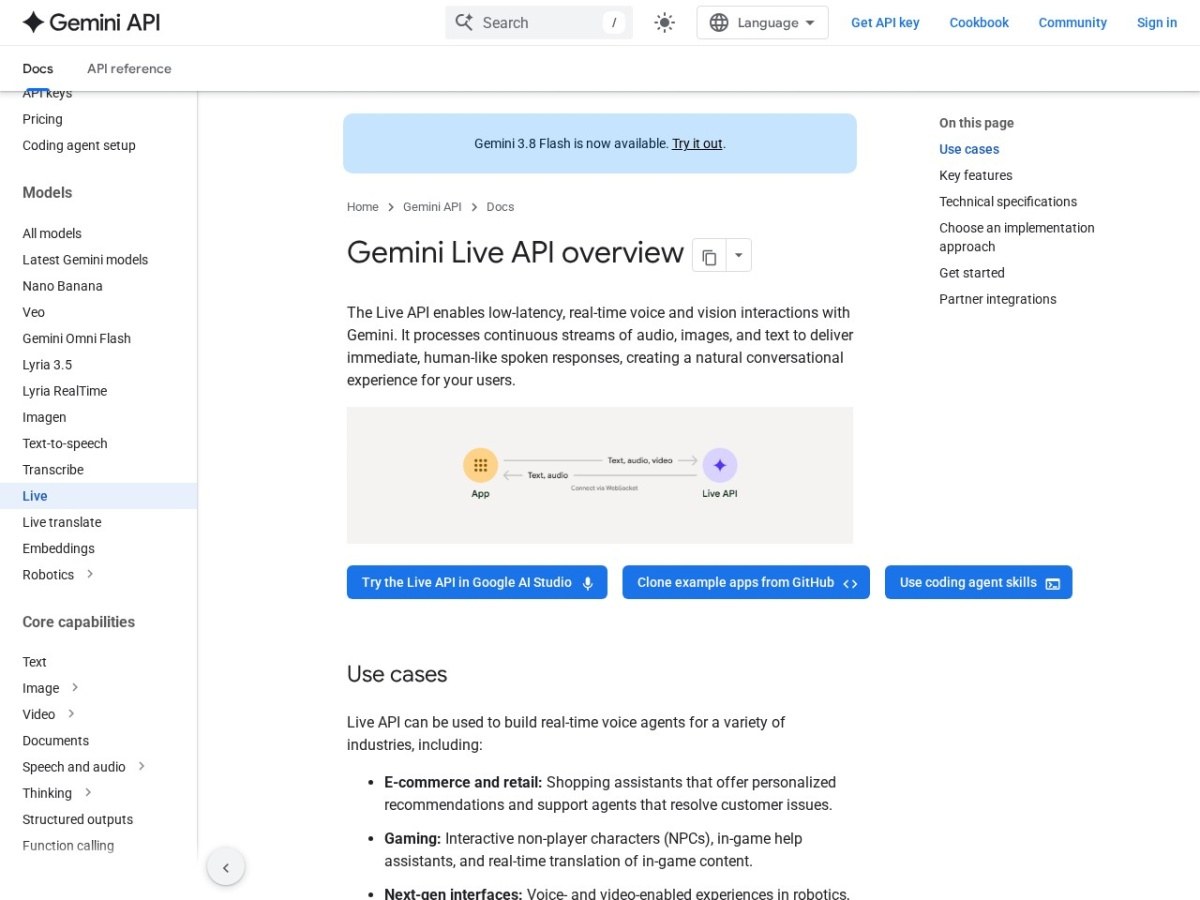Open Structured outputs in sidebar
Viewport: 1200px width, 900px height.
click(77, 819)
